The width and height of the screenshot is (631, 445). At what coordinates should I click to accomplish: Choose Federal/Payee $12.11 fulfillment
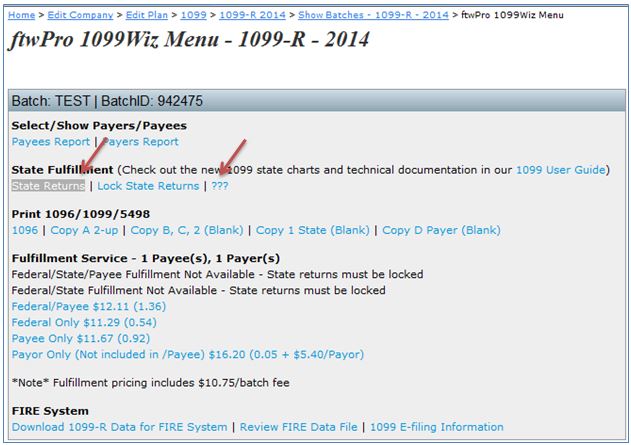pyautogui.click(x=89, y=307)
